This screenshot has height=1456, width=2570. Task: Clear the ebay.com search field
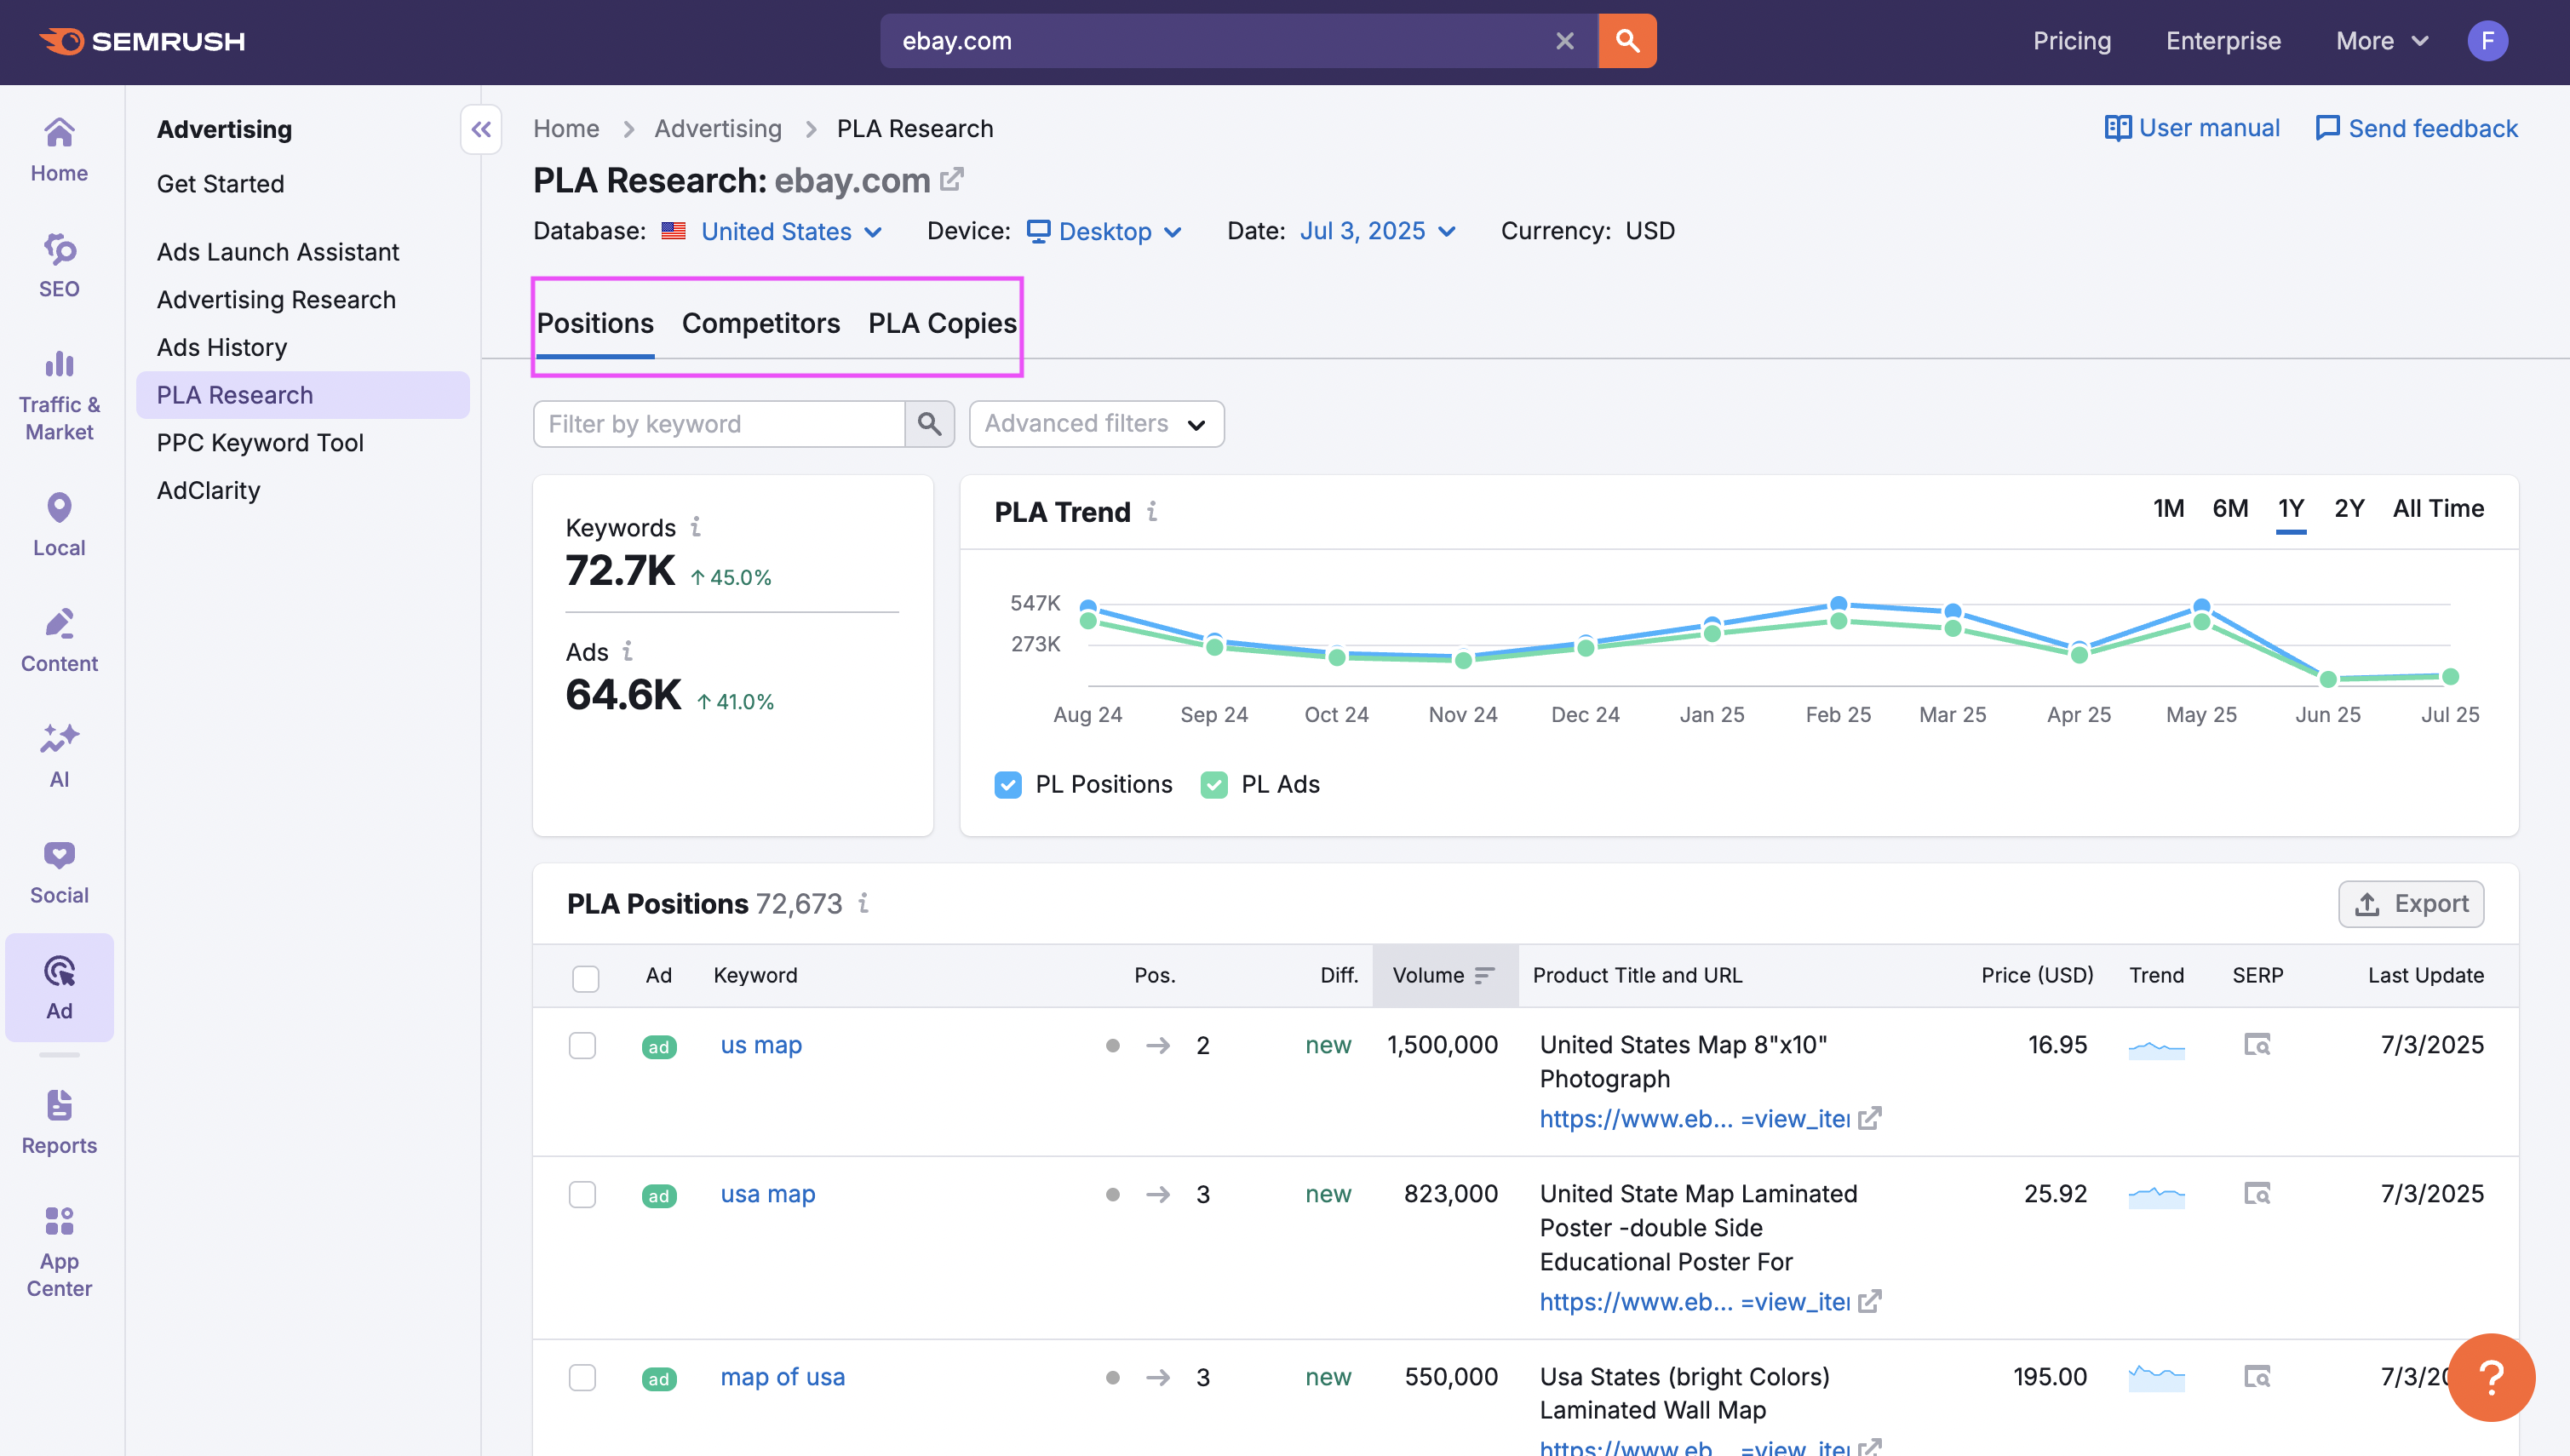coord(1564,41)
